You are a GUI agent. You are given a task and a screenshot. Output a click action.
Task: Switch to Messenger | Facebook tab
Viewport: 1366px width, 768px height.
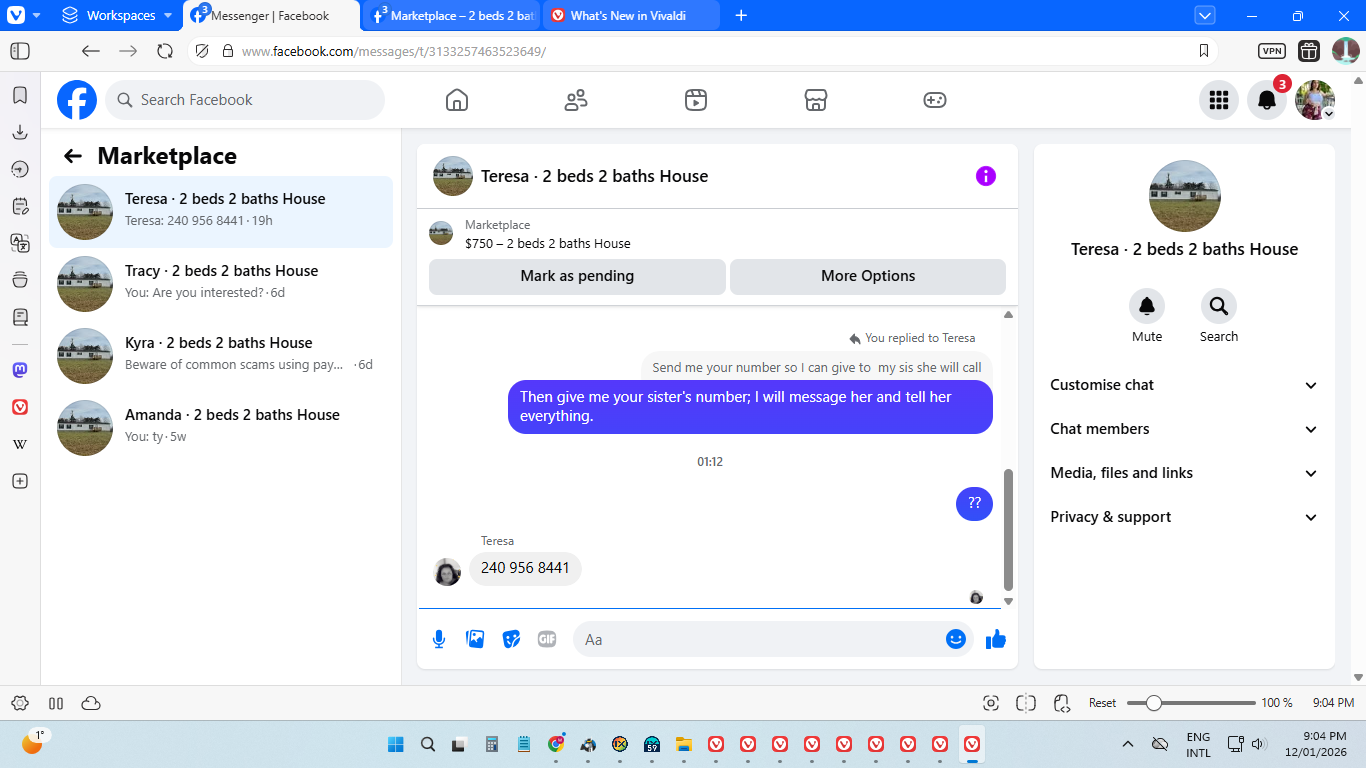(271, 15)
